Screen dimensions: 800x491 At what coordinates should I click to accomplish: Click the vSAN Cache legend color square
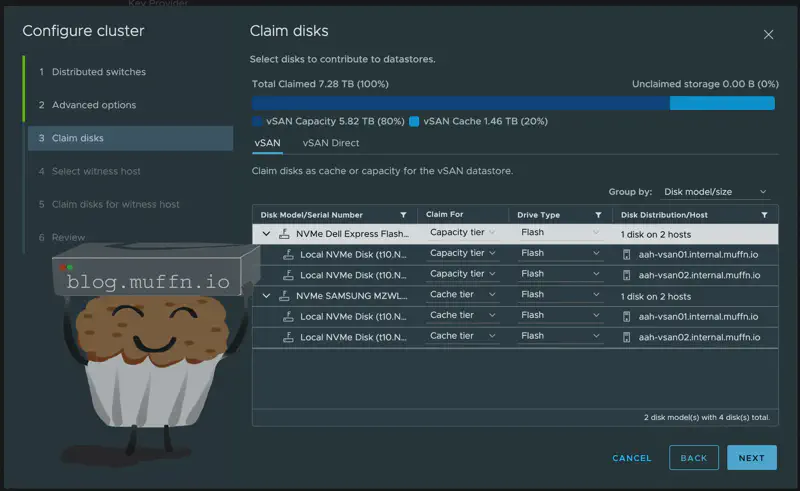pyautogui.click(x=414, y=122)
